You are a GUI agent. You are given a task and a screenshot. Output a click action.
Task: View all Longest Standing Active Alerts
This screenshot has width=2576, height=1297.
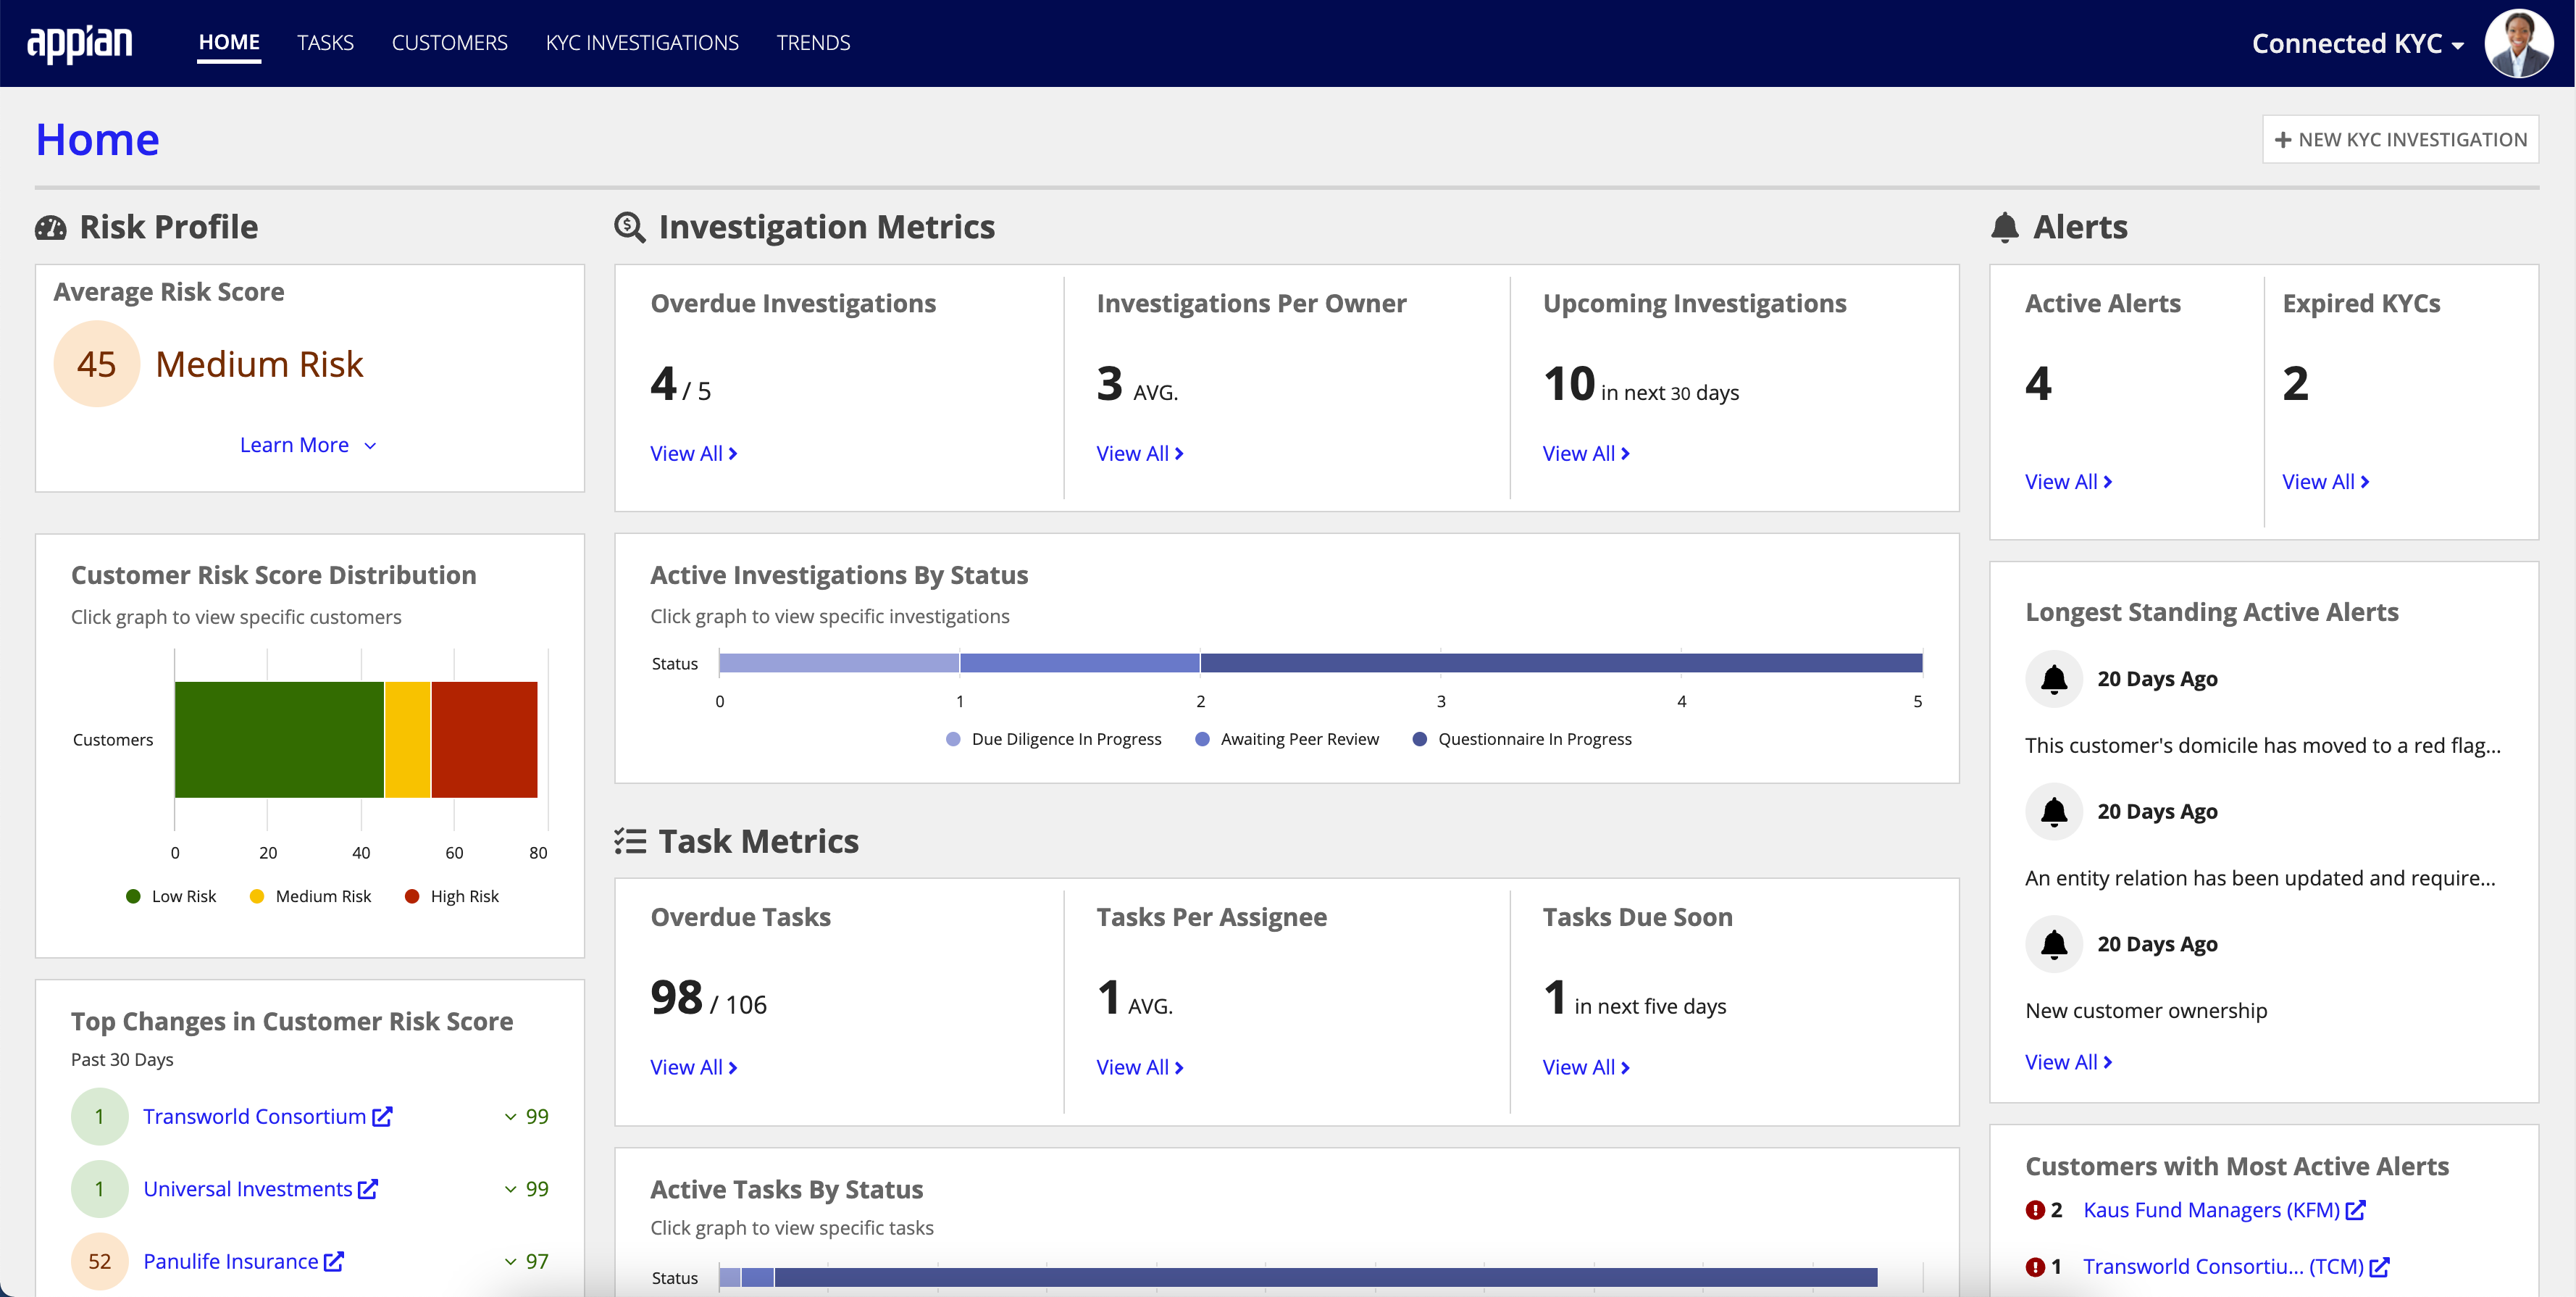2069,1063
